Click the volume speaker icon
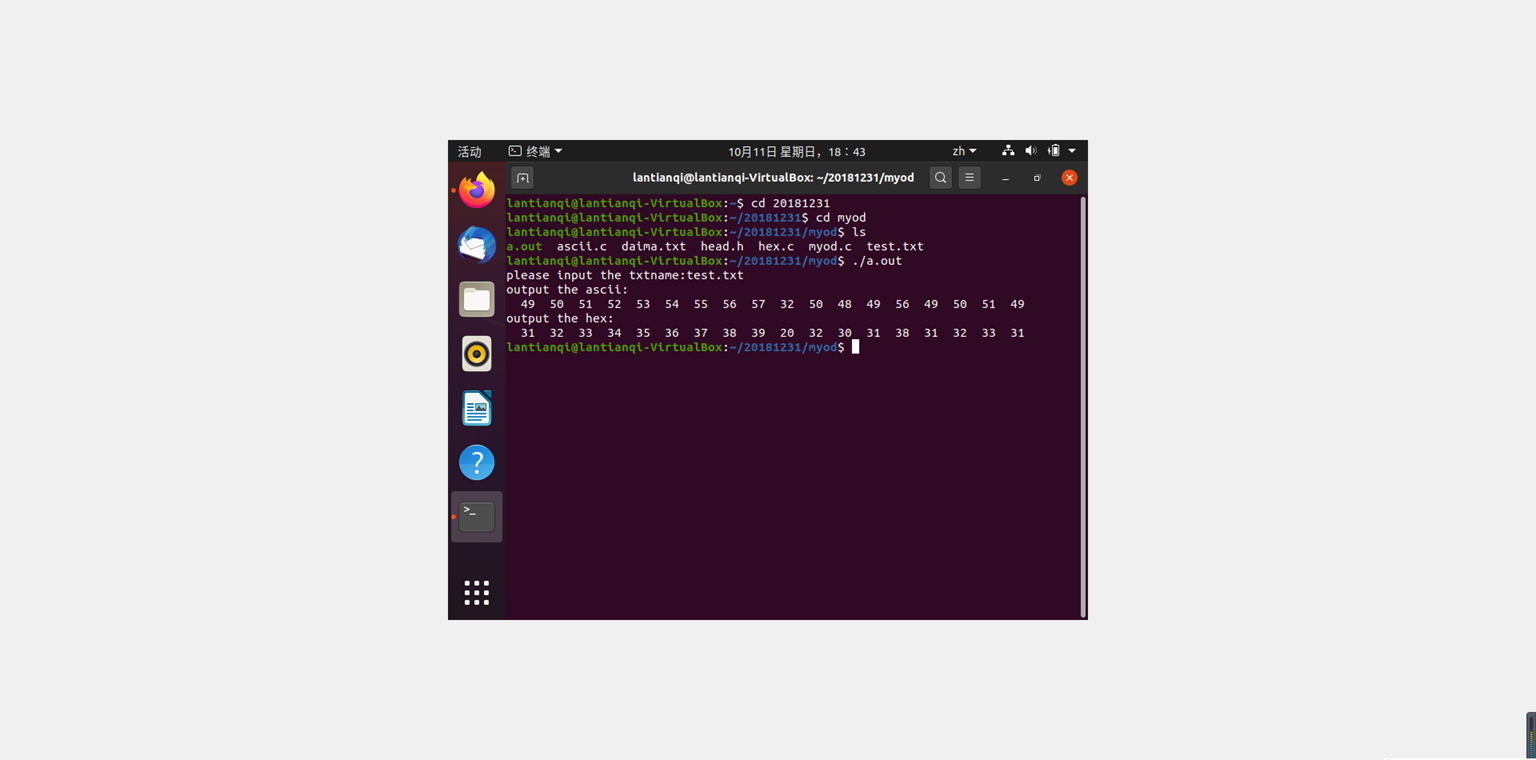The image size is (1536, 760). [1031, 151]
